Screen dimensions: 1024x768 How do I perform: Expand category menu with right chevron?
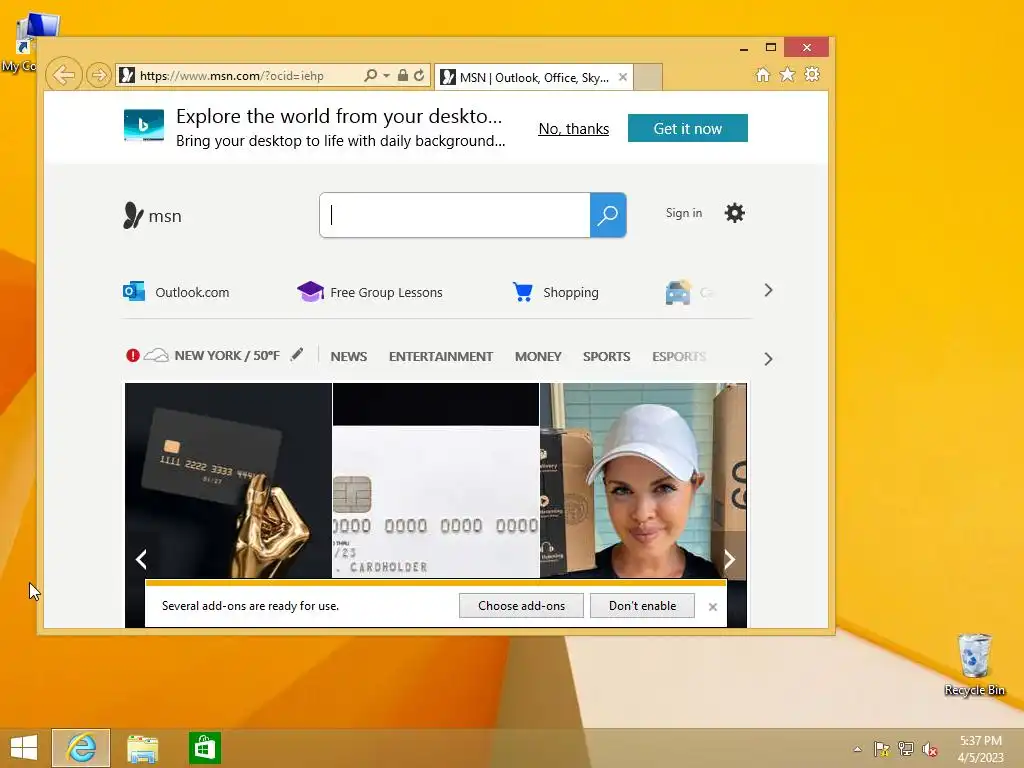[x=768, y=359]
